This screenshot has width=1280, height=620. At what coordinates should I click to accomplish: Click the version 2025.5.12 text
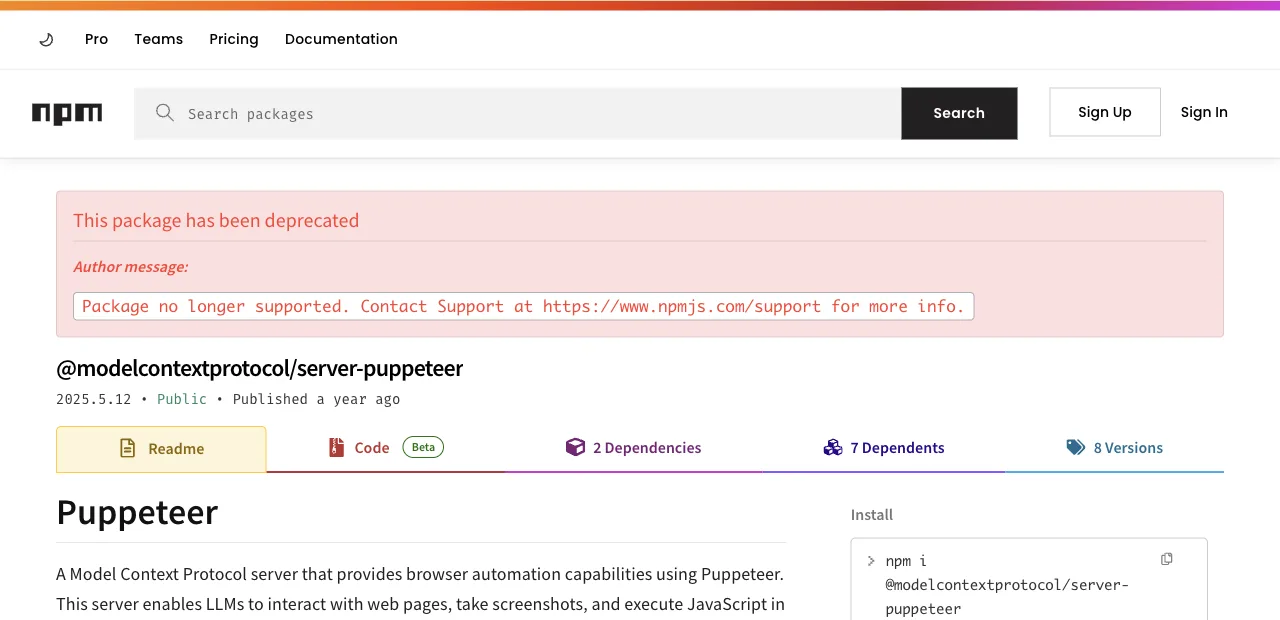tap(94, 399)
